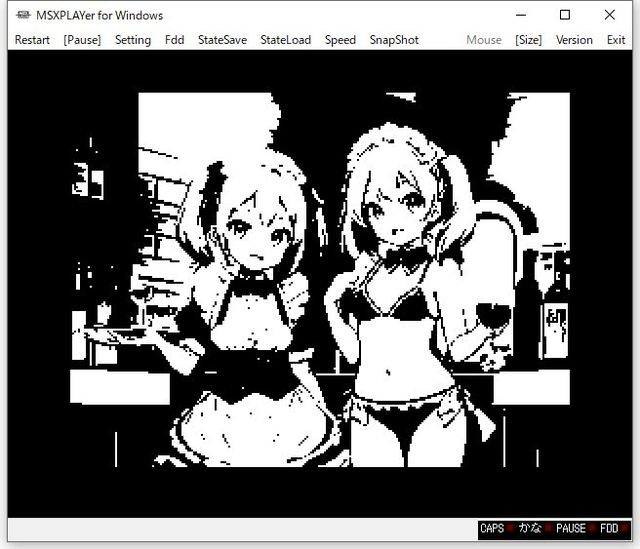Image resolution: width=640 pixels, height=549 pixels.
Task: Close the MSXPLAYer window
Action: tap(609, 15)
